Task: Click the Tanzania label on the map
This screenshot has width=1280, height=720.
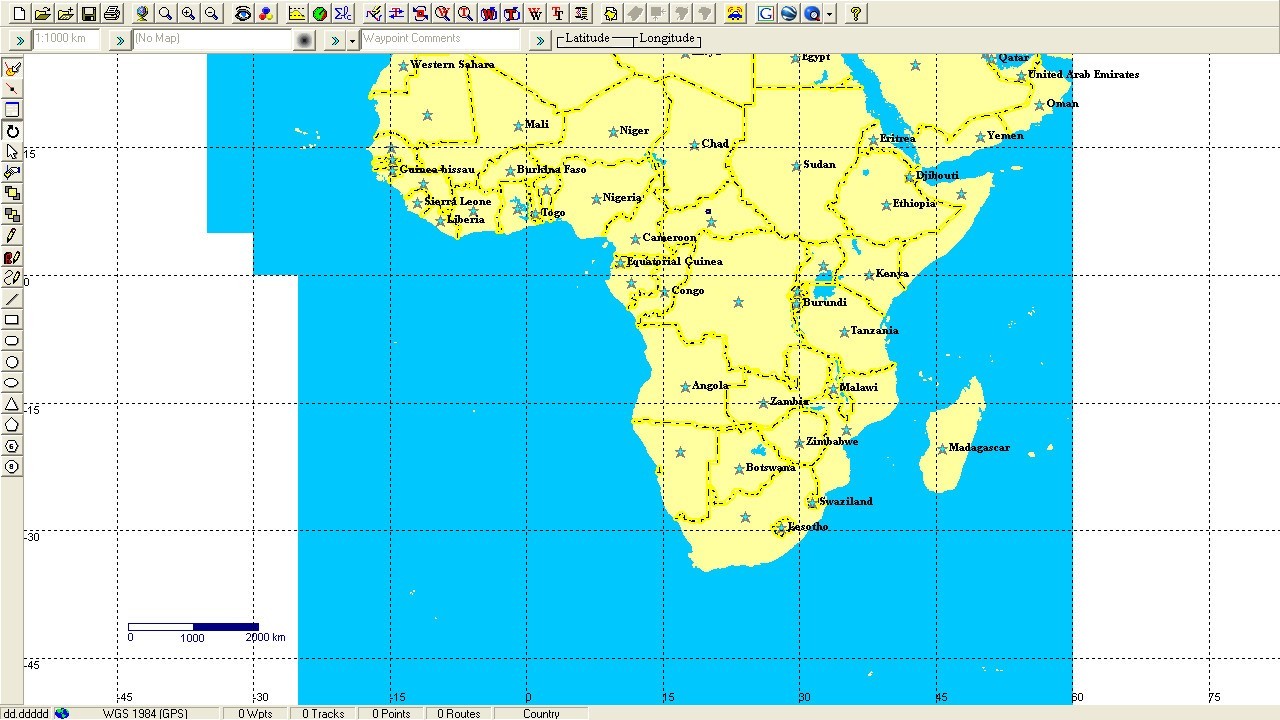Action: [874, 331]
